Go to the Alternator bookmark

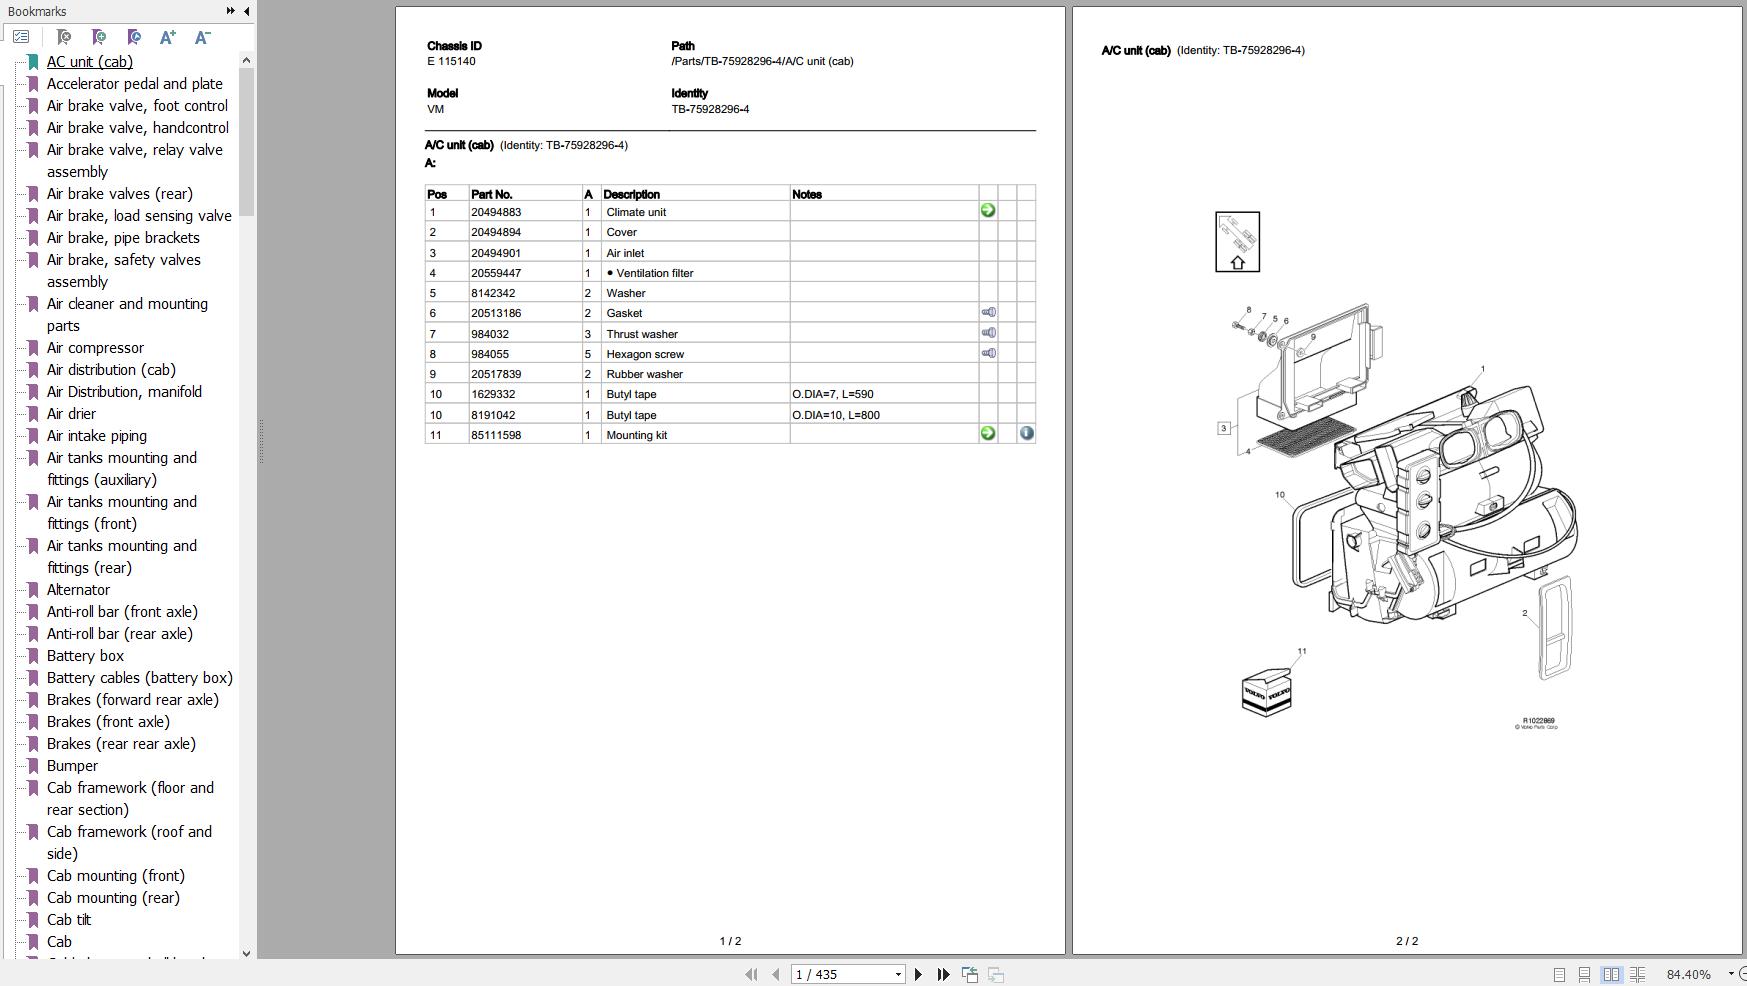click(78, 590)
